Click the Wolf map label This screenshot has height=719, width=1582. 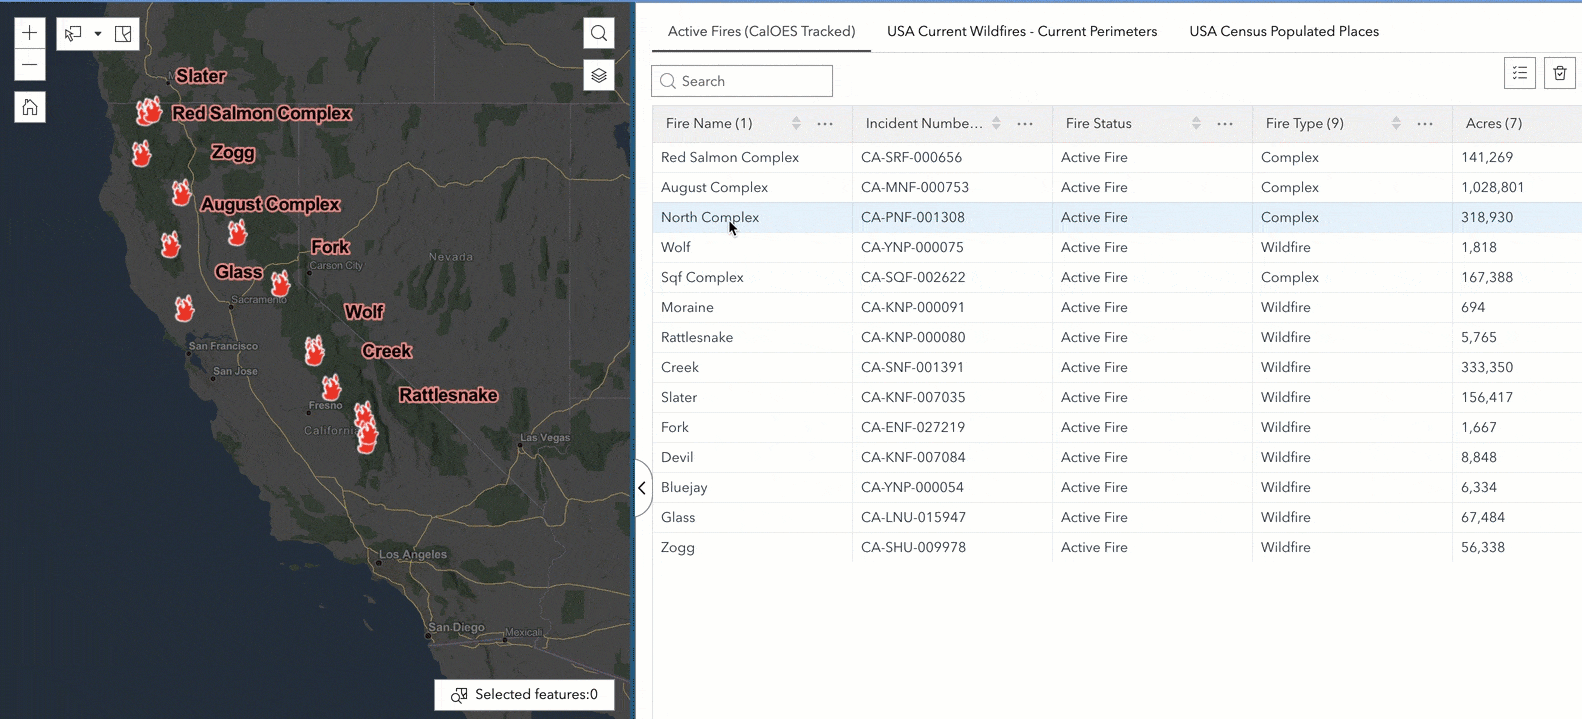tap(364, 312)
